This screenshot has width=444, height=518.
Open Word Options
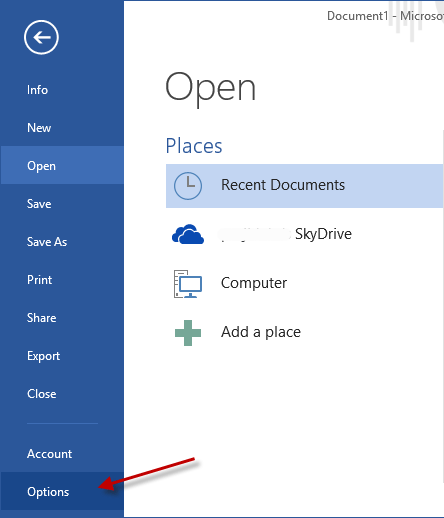(62, 491)
